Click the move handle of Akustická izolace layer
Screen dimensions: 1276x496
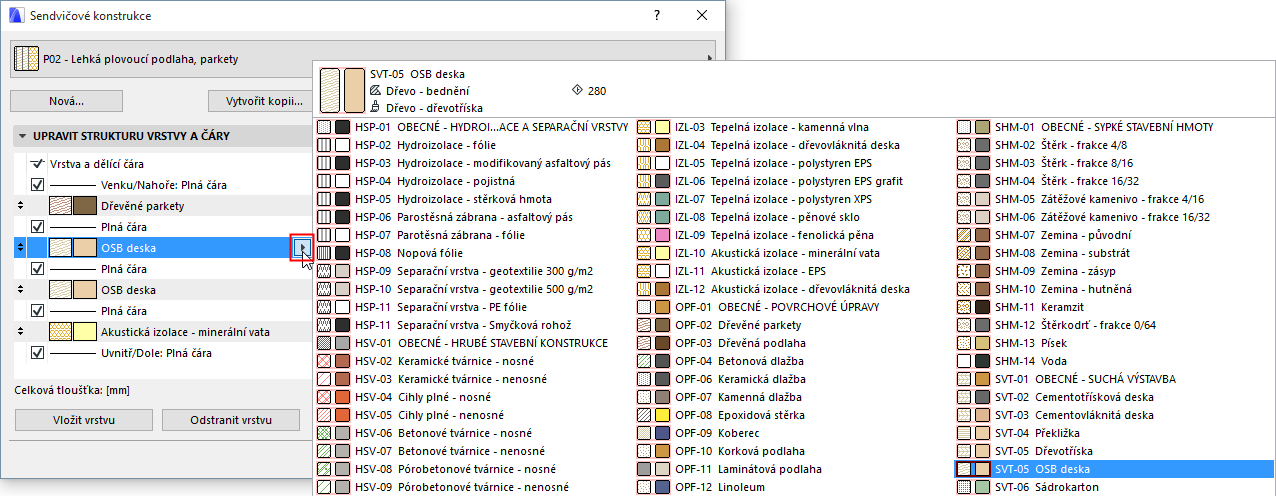pyautogui.click(x=20, y=332)
